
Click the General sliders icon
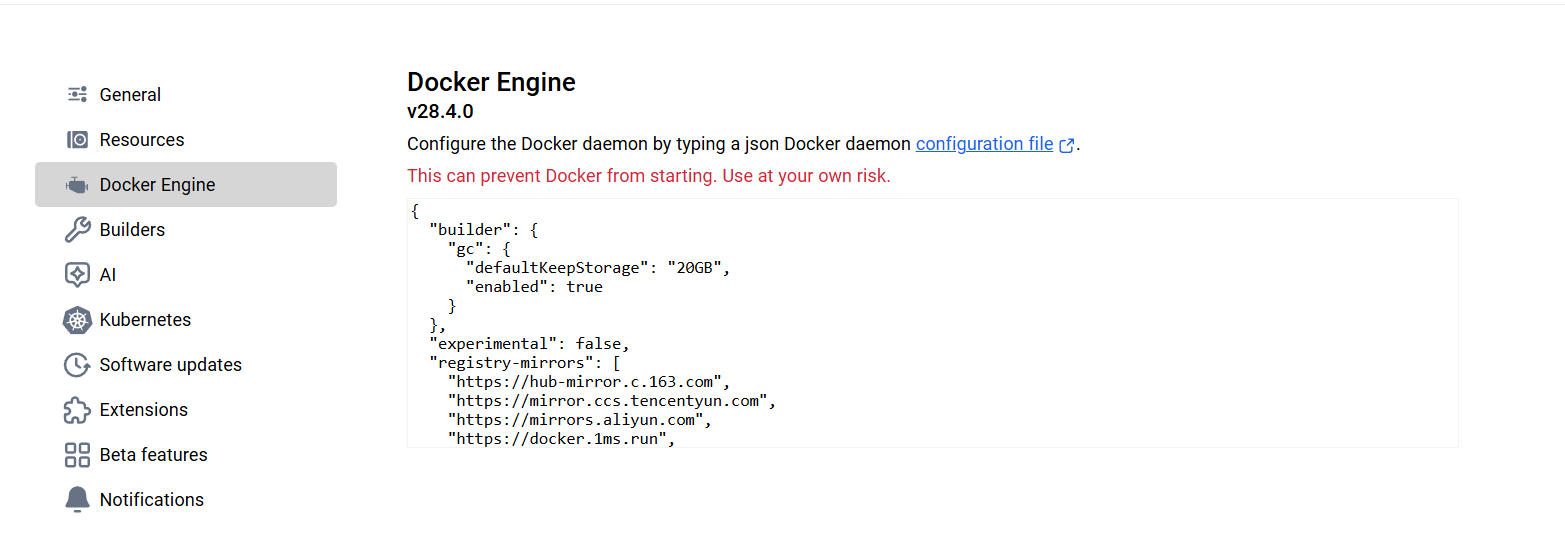(x=77, y=95)
